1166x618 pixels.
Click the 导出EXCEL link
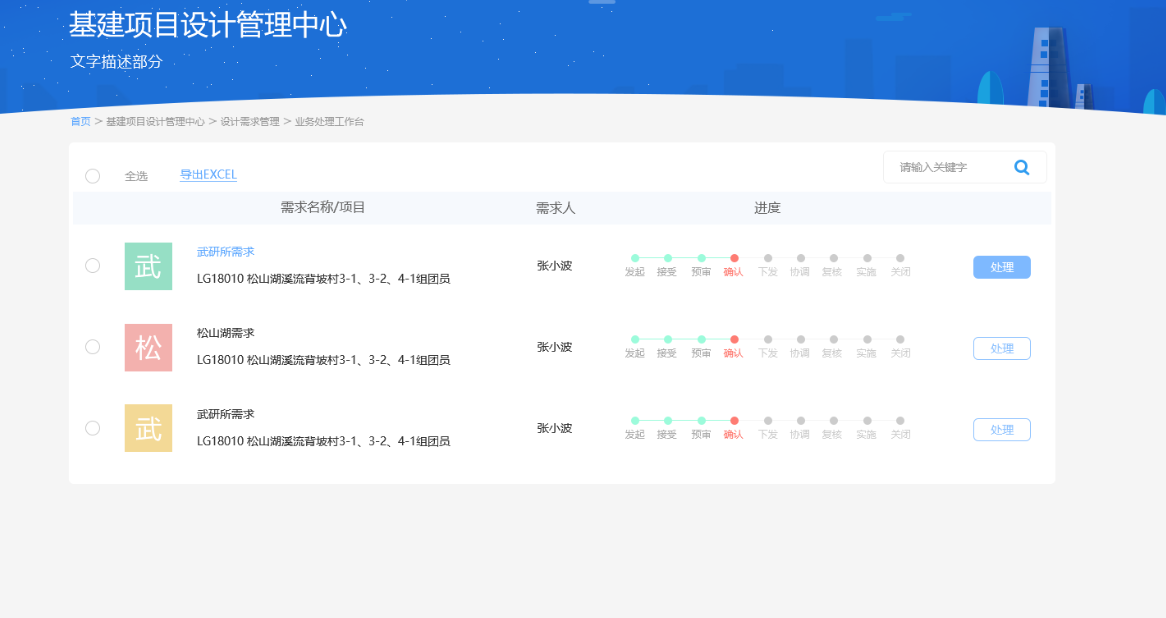(208, 175)
